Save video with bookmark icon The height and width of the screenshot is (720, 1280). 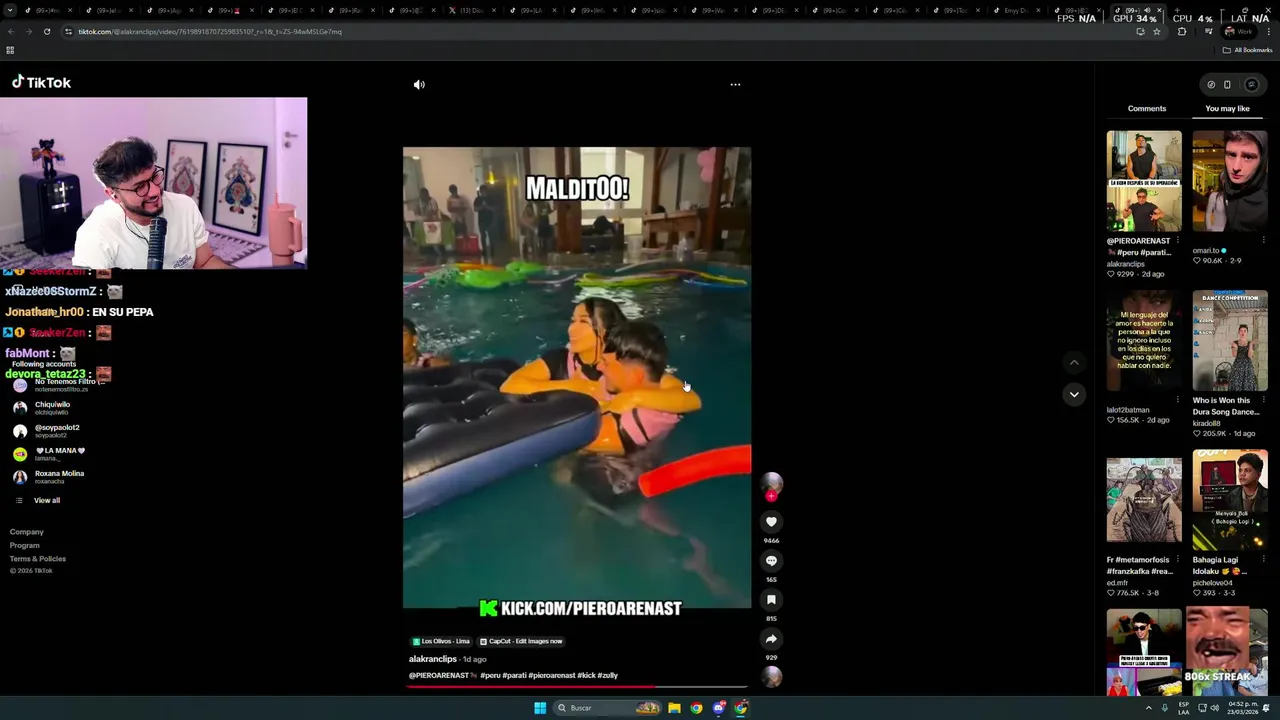(x=771, y=600)
